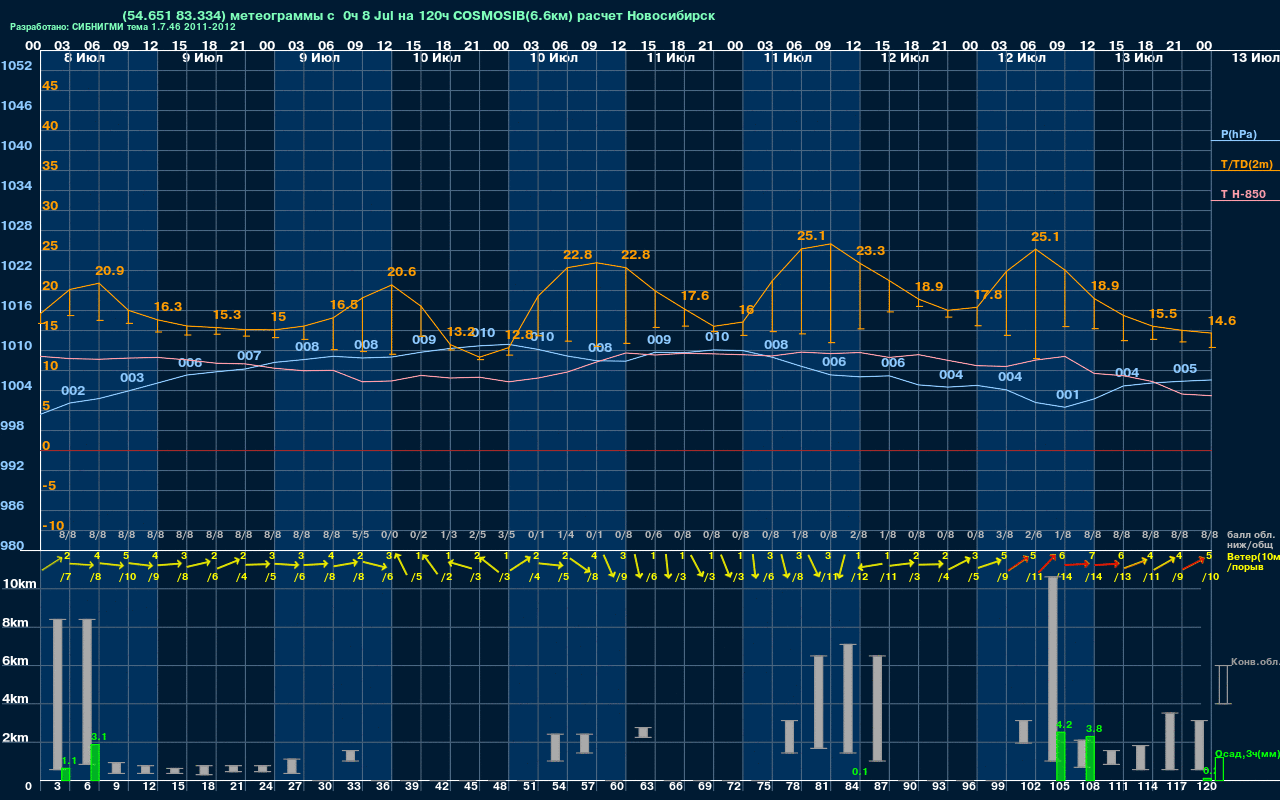The height and width of the screenshot is (800, 1280).
Task: Select the T/TD(2m) legend label
Action: (1246, 164)
